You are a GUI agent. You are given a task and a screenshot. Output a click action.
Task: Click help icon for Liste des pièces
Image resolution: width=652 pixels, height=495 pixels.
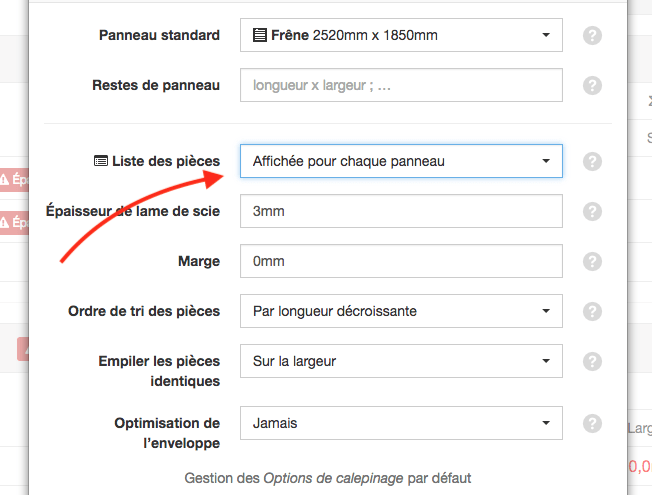tap(592, 161)
